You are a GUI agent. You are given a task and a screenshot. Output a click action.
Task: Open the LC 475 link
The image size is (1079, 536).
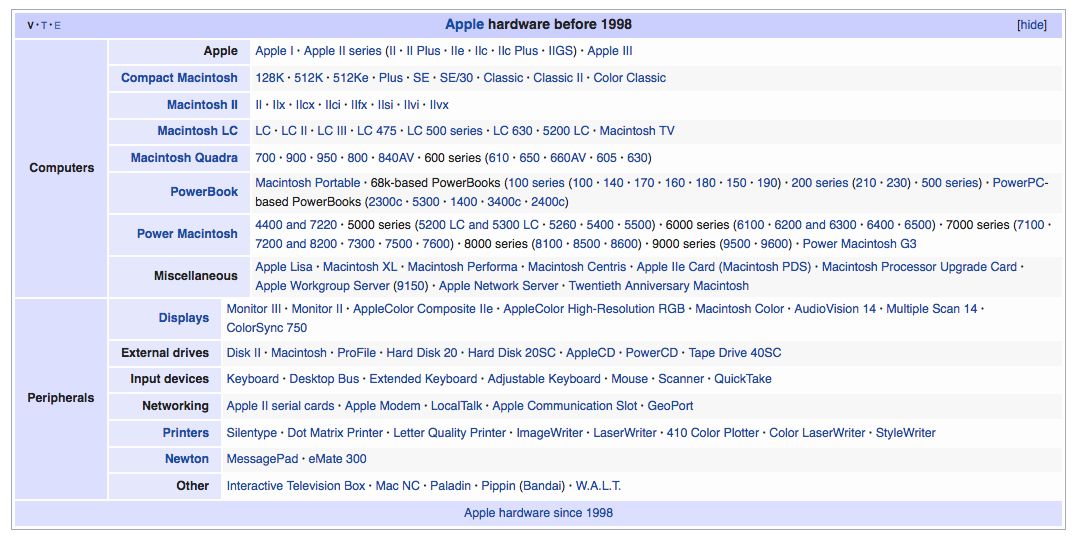click(x=377, y=131)
